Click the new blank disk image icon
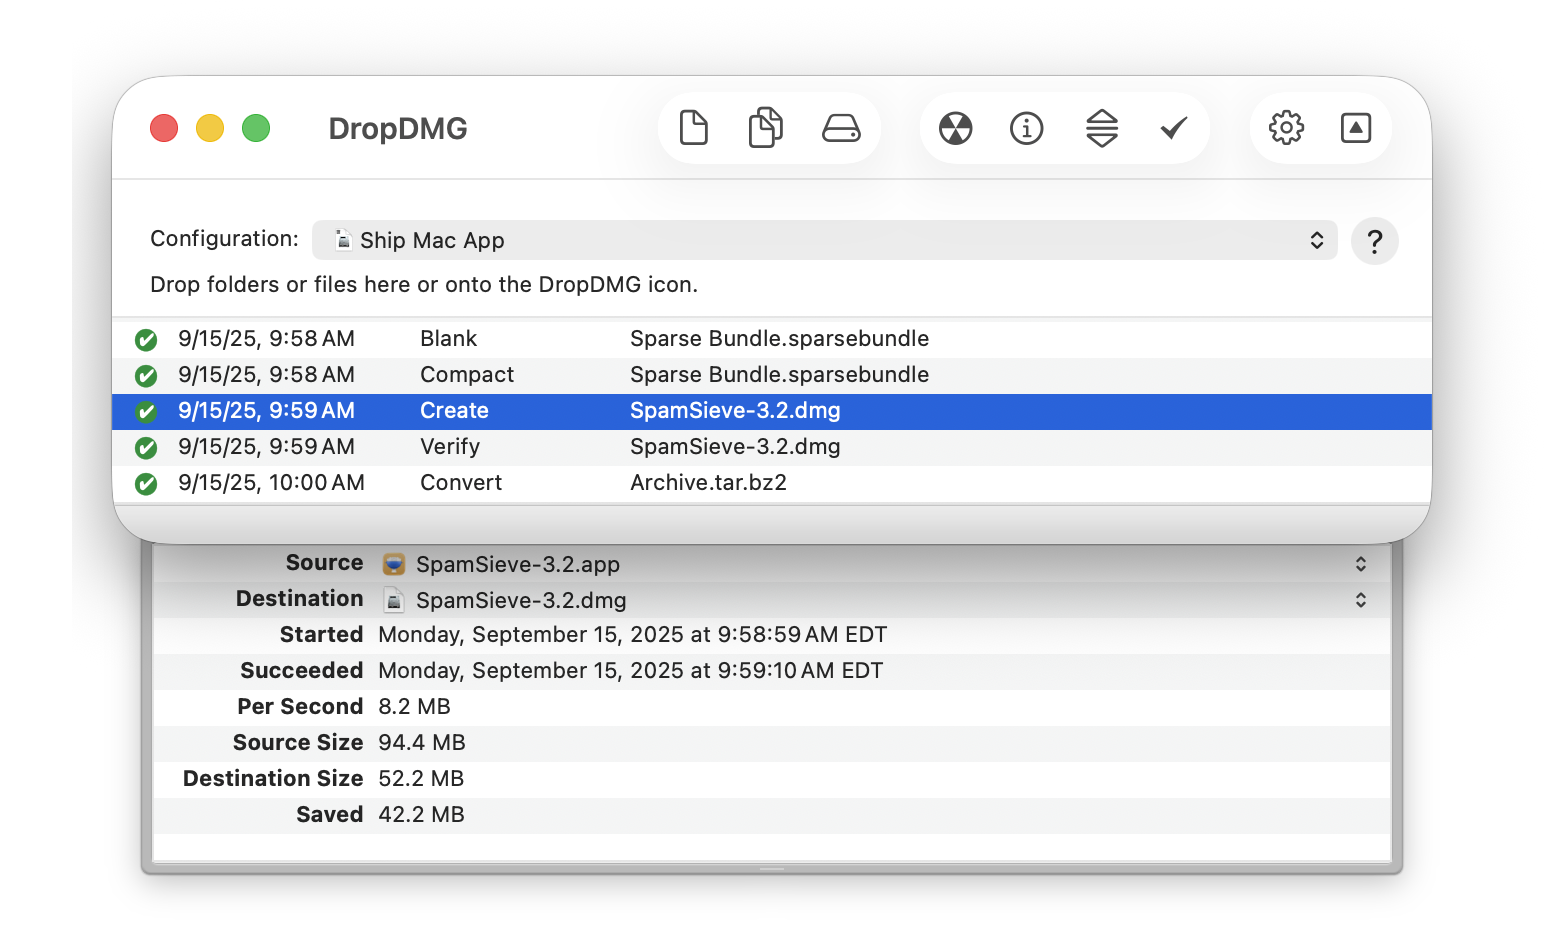 point(693,128)
